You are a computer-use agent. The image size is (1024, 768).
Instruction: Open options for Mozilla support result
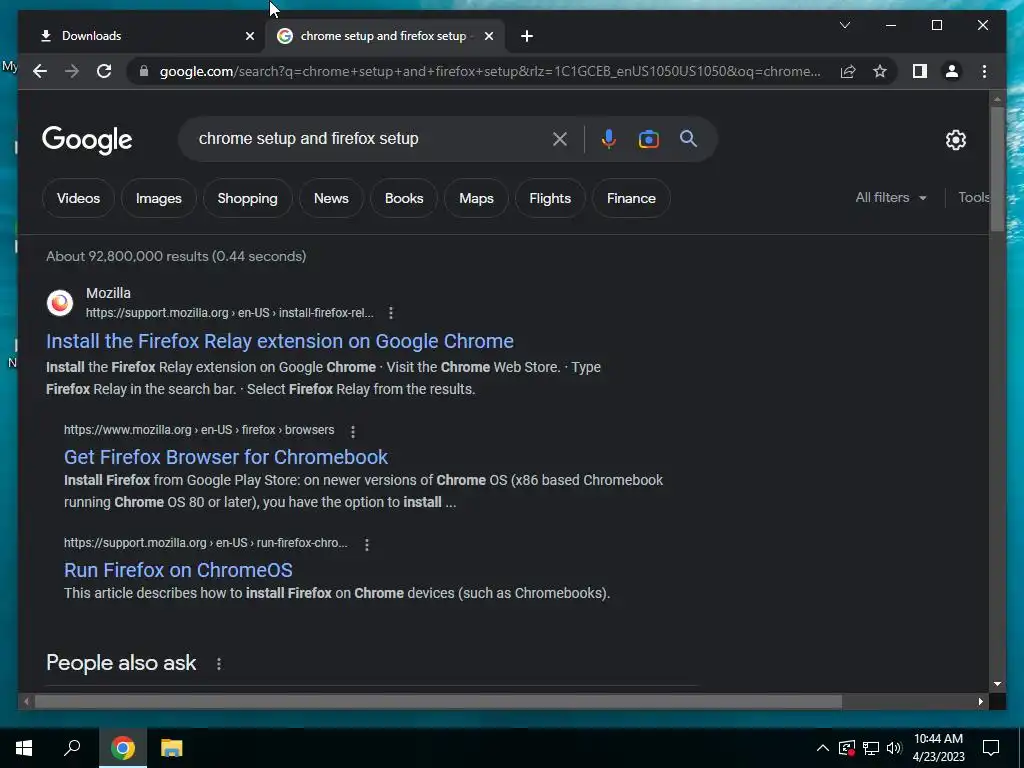[x=391, y=313]
